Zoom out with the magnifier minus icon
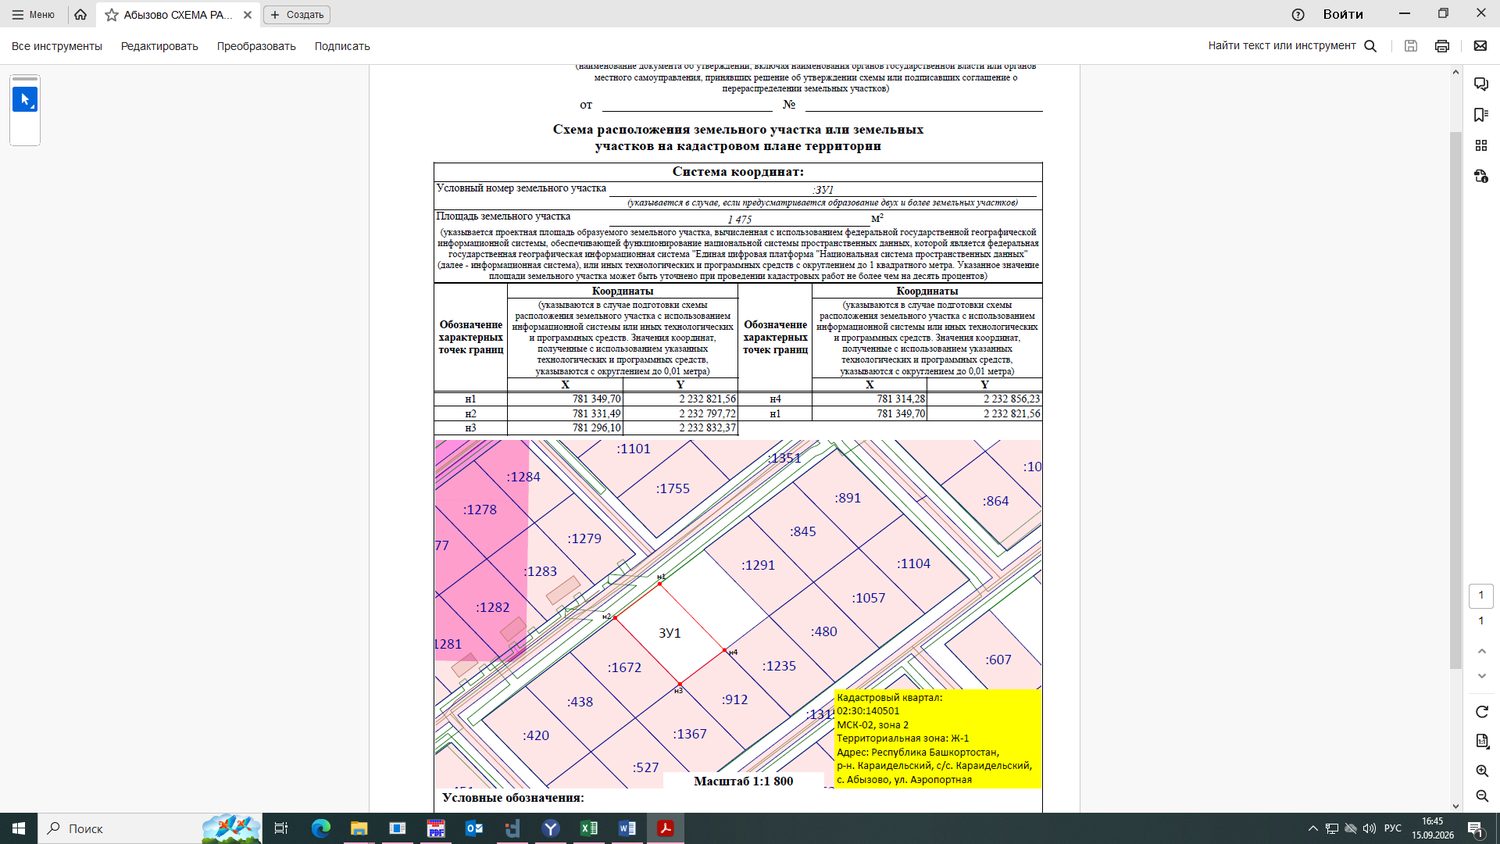Image resolution: width=1500 pixels, height=844 pixels. (1482, 796)
